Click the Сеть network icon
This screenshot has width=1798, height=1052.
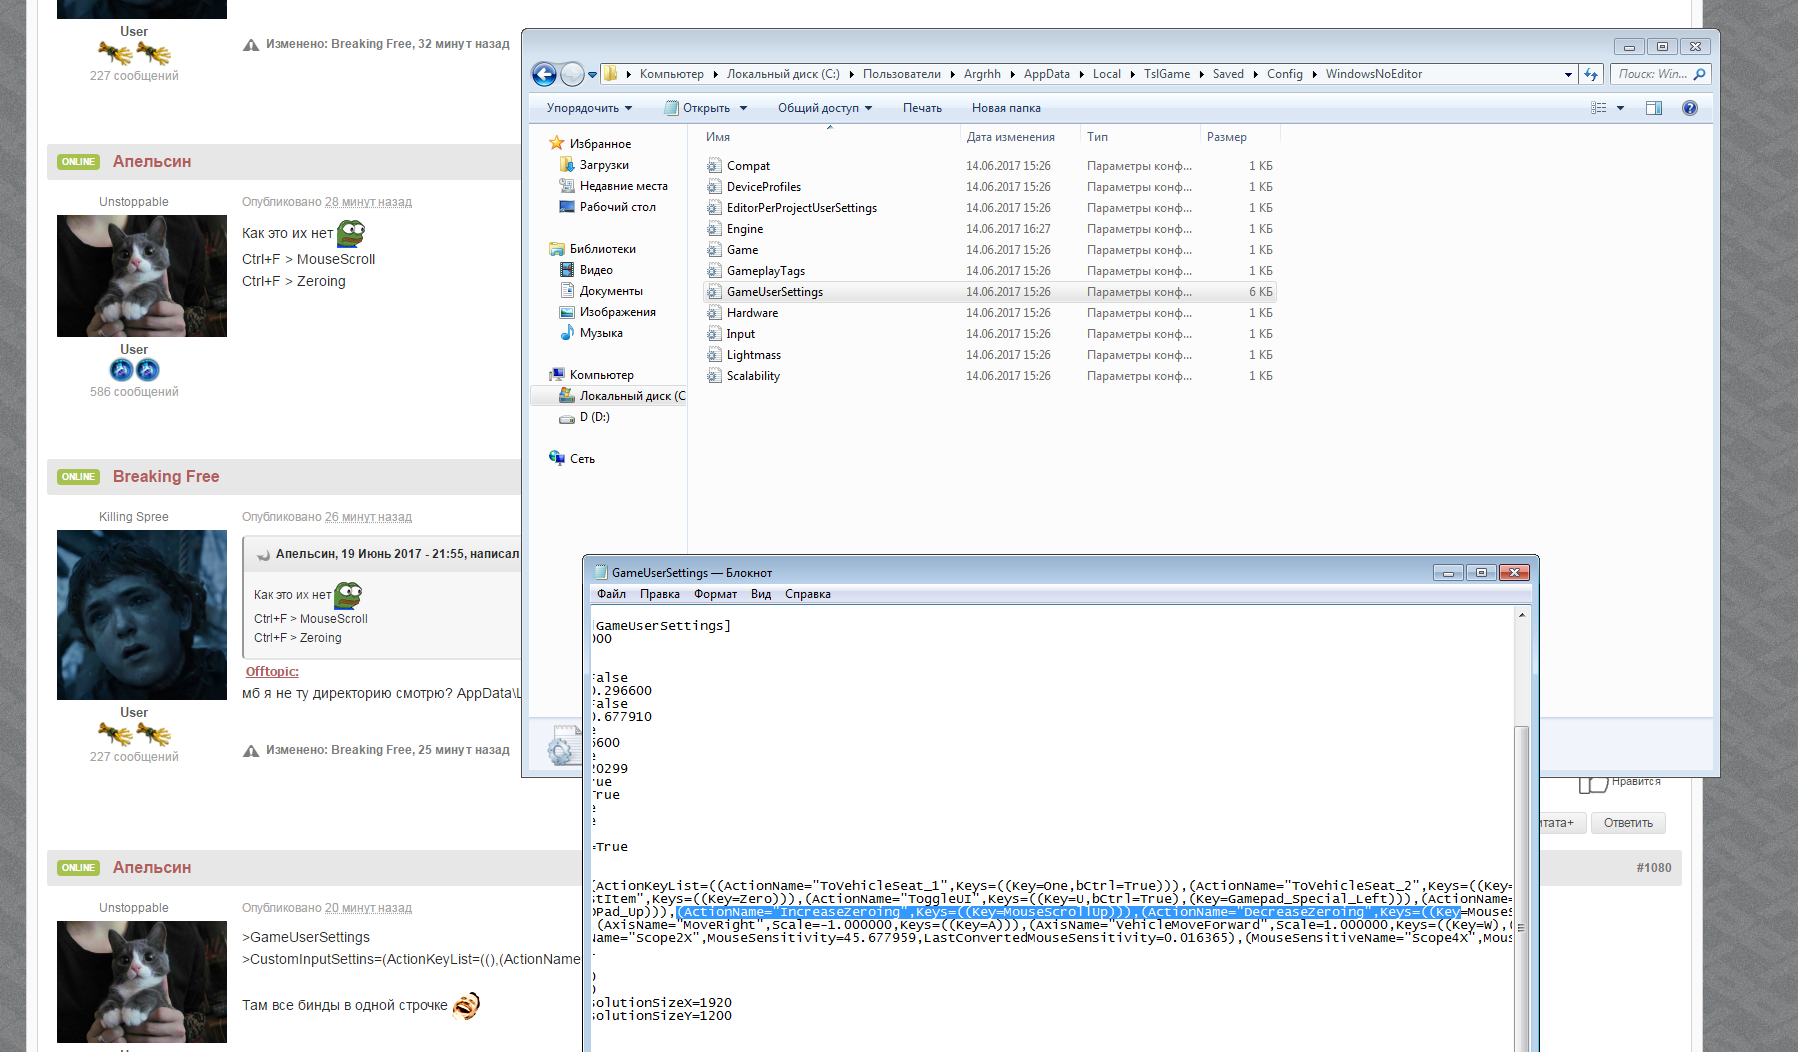557,458
